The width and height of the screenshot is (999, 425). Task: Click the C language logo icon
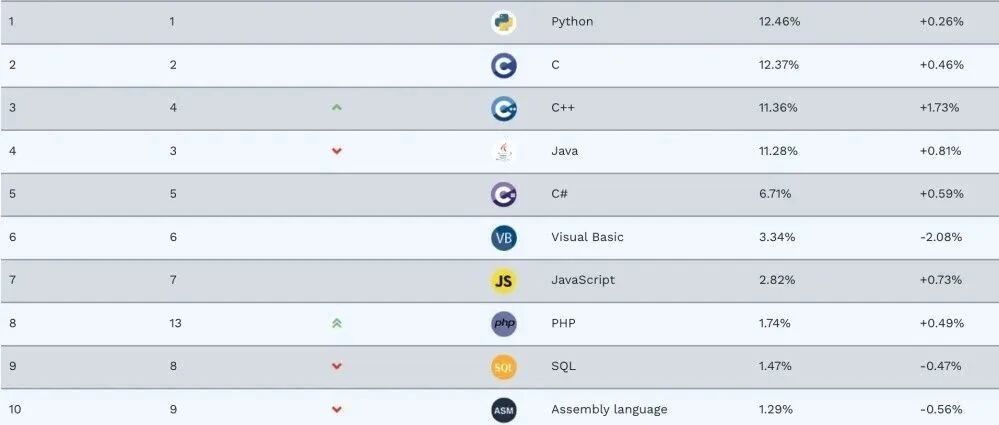pos(503,66)
